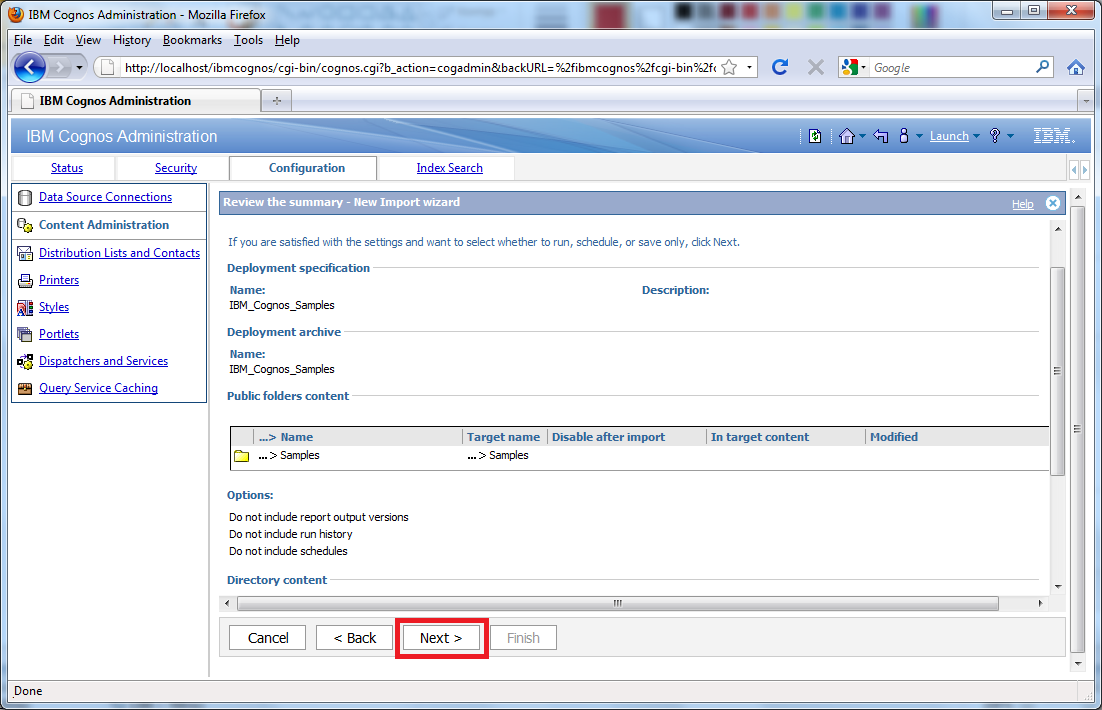Select the IBM Cognos Administration browser tab

coord(136,101)
